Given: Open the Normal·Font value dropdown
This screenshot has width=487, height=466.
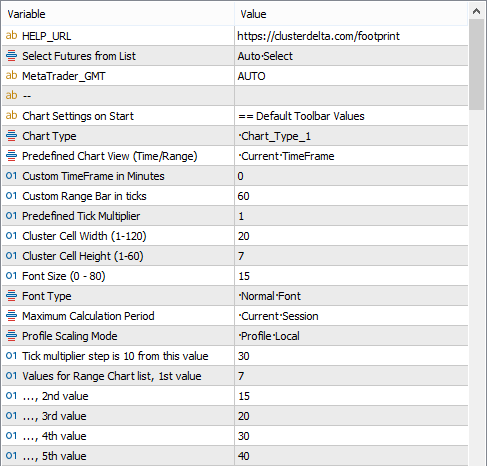Looking at the screenshot, I should tap(351, 296).
